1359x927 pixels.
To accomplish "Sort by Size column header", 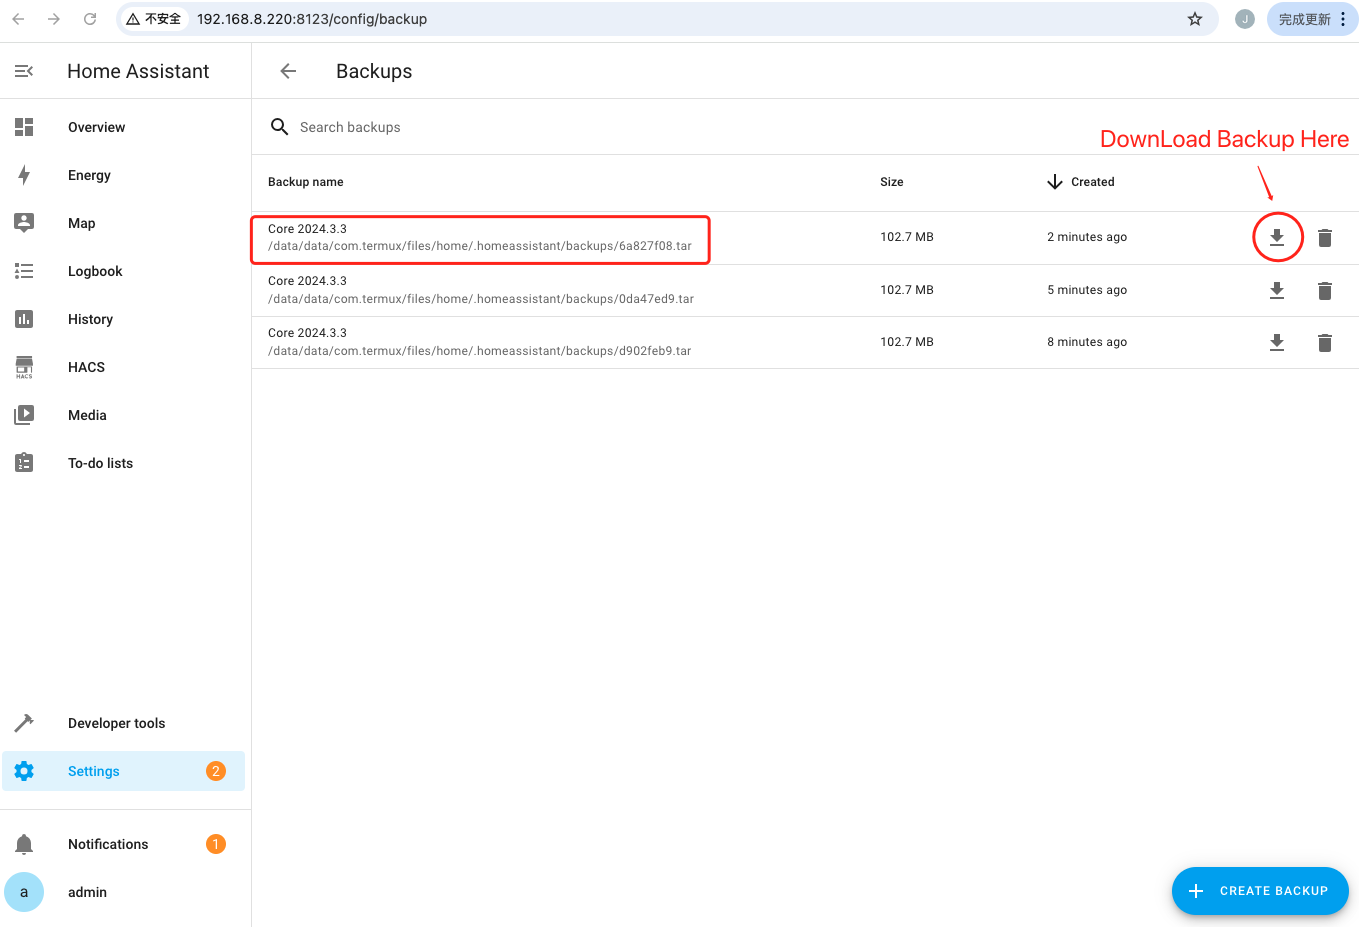I will [891, 182].
